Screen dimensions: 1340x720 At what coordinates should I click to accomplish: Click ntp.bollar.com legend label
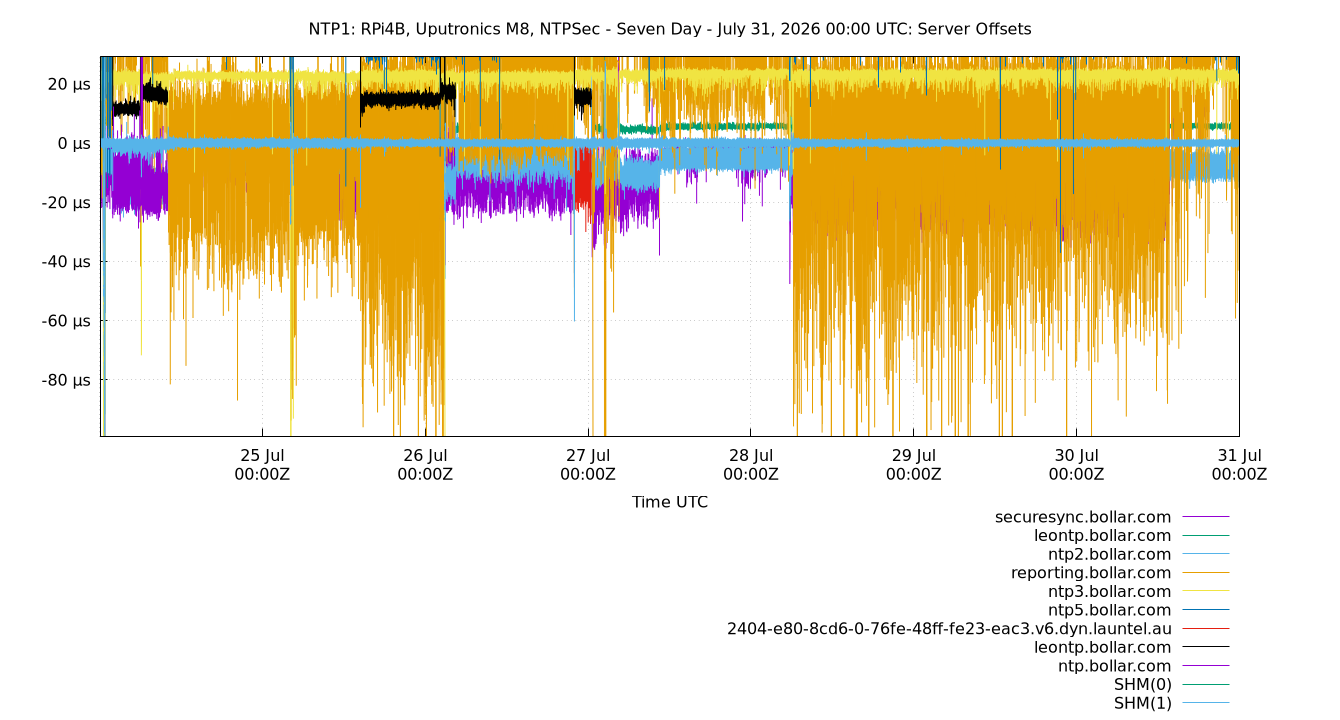point(1114,666)
